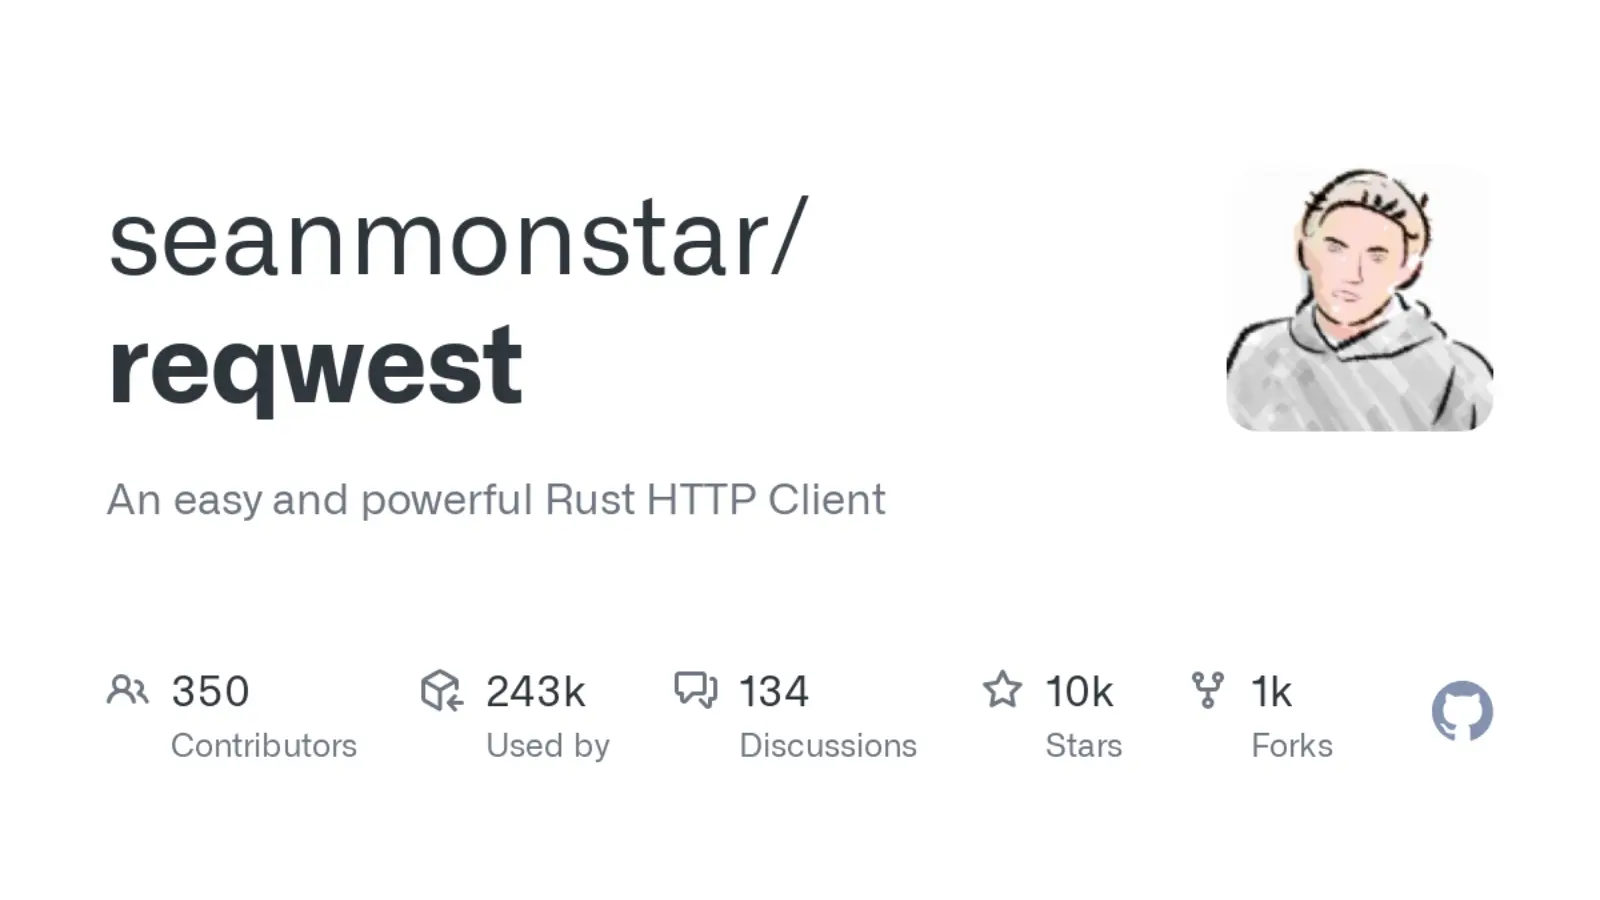The image size is (1600, 900).
Task: Click the GitHub octocat logo
Action: [1462, 711]
